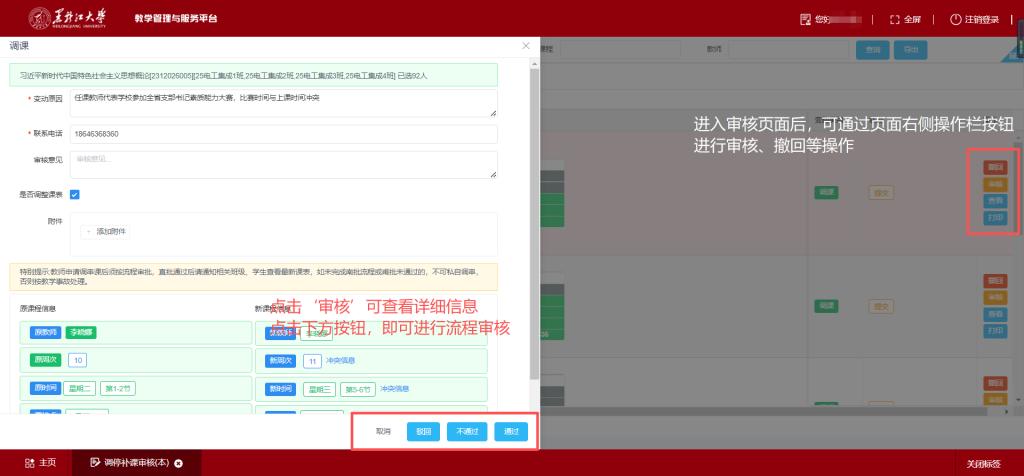This screenshot has height=476, width=1024.
Task: Close the 调课 dialog with the X
Action: pyautogui.click(x=526, y=46)
